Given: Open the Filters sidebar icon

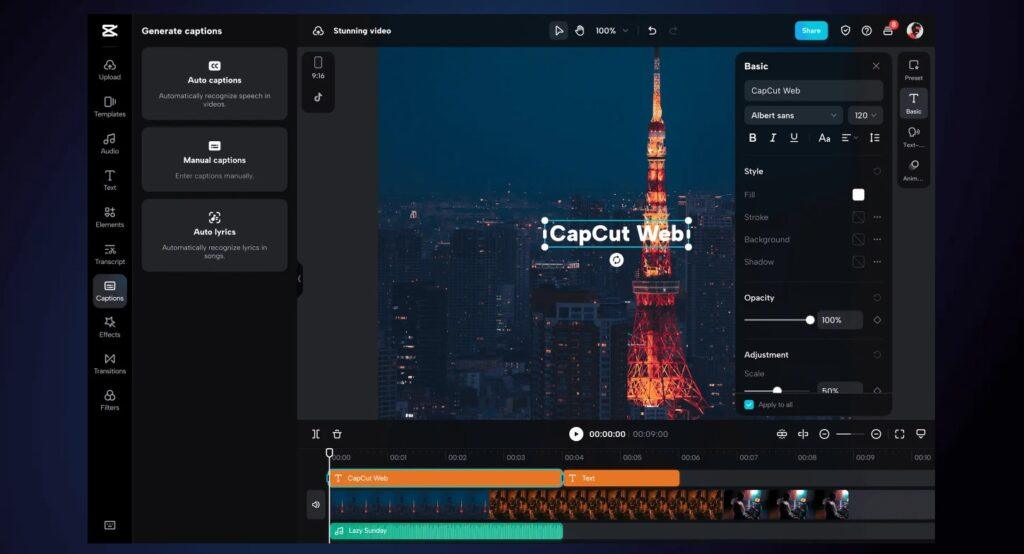Looking at the screenshot, I should pyautogui.click(x=110, y=399).
